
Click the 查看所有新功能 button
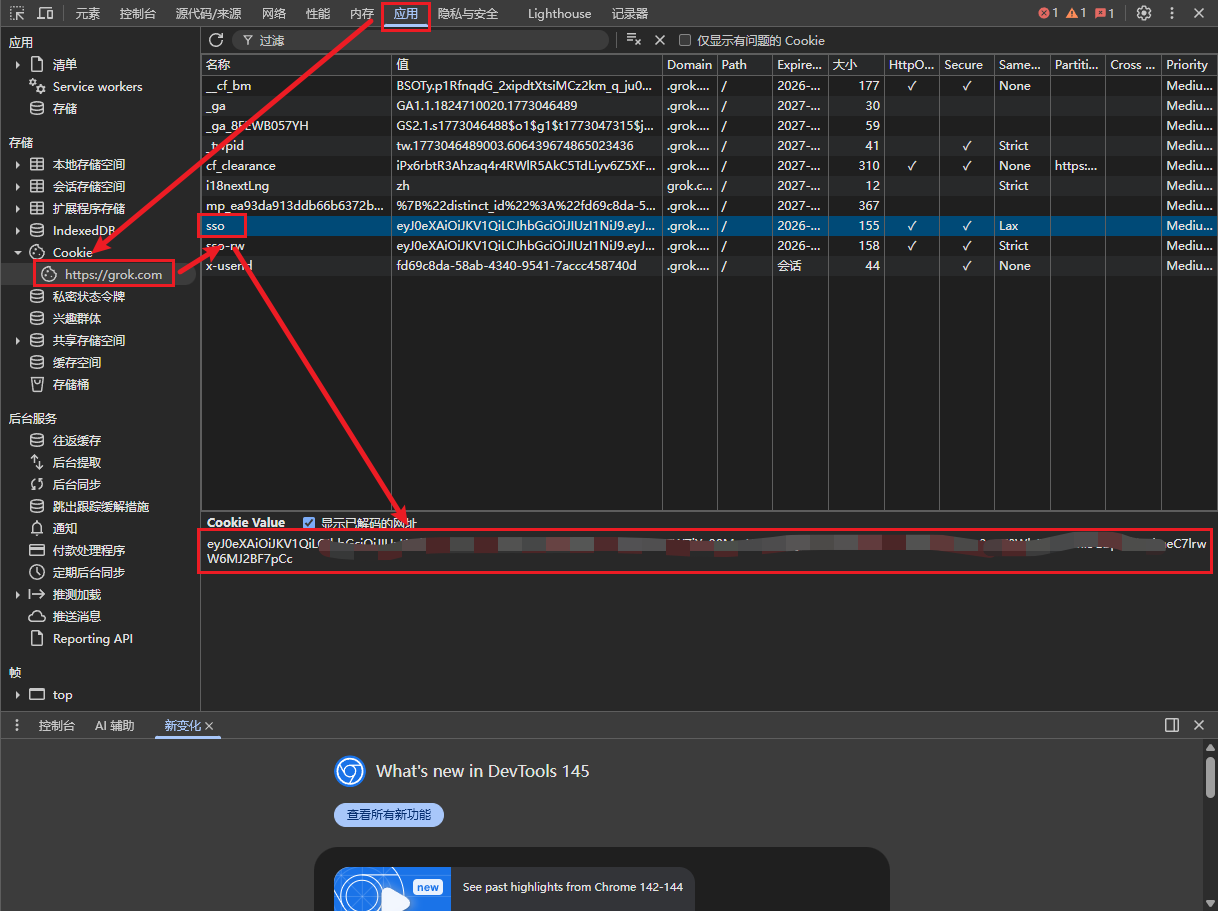[x=388, y=815]
